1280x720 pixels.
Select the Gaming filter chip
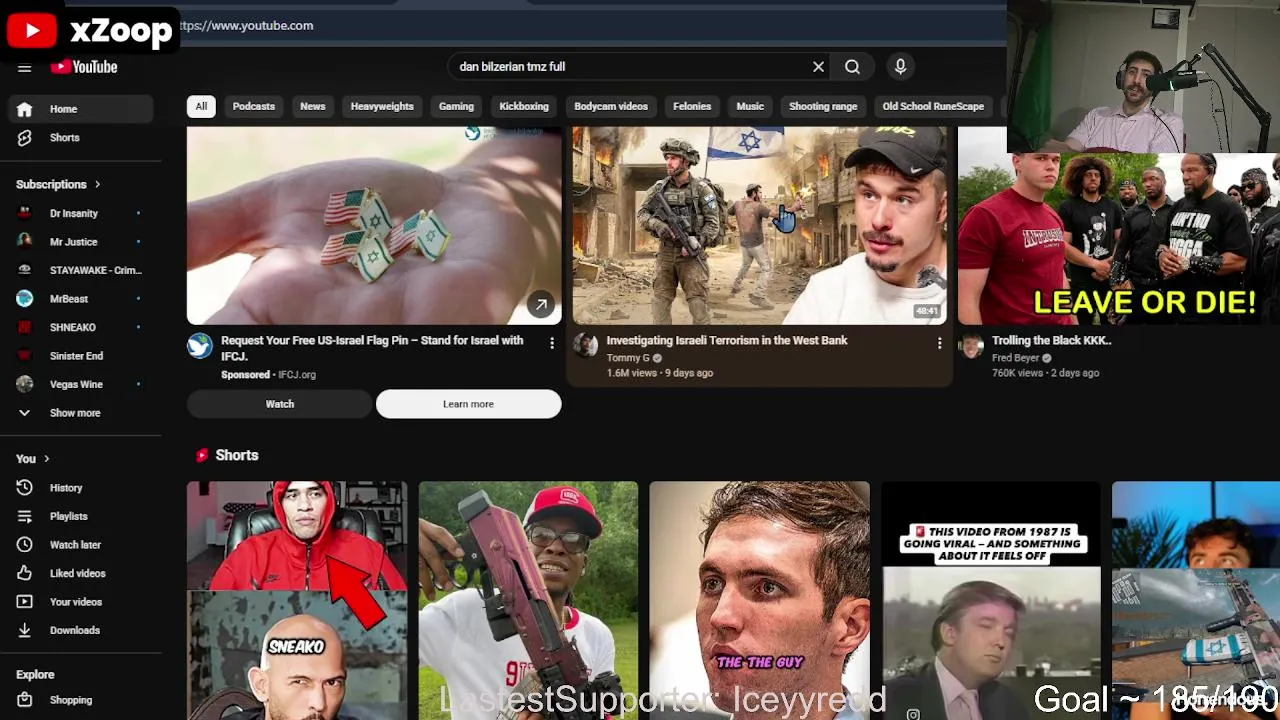pos(456,106)
